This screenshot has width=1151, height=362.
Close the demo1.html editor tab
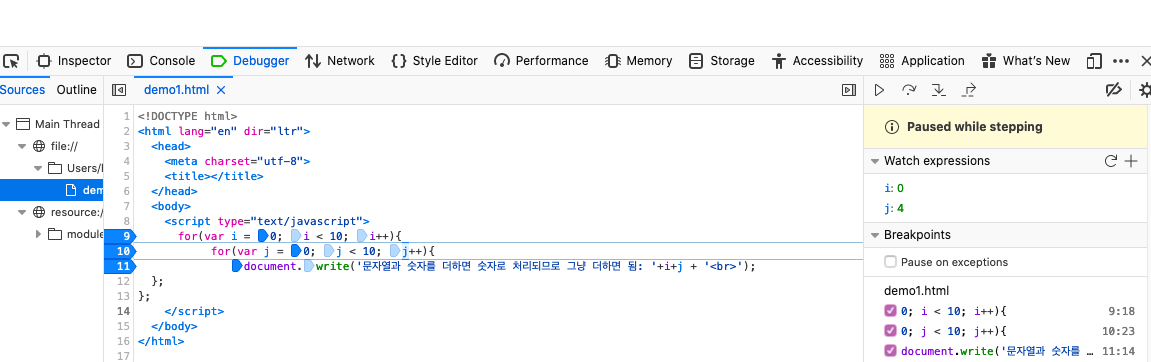[220, 90]
